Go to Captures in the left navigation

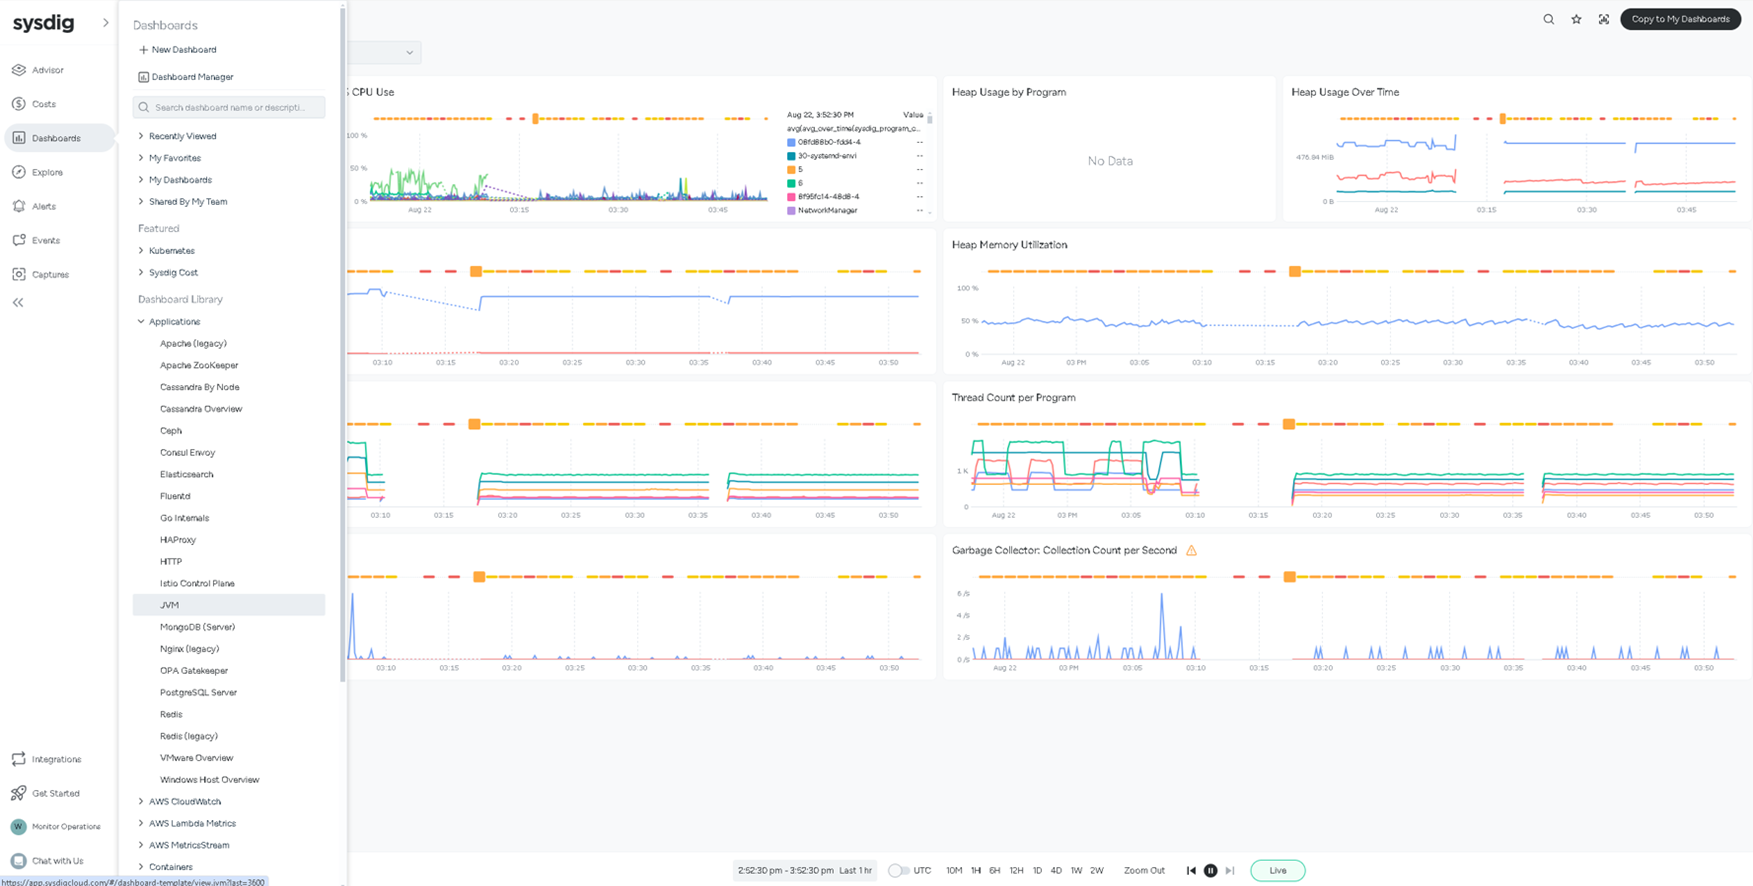(x=49, y=274)
